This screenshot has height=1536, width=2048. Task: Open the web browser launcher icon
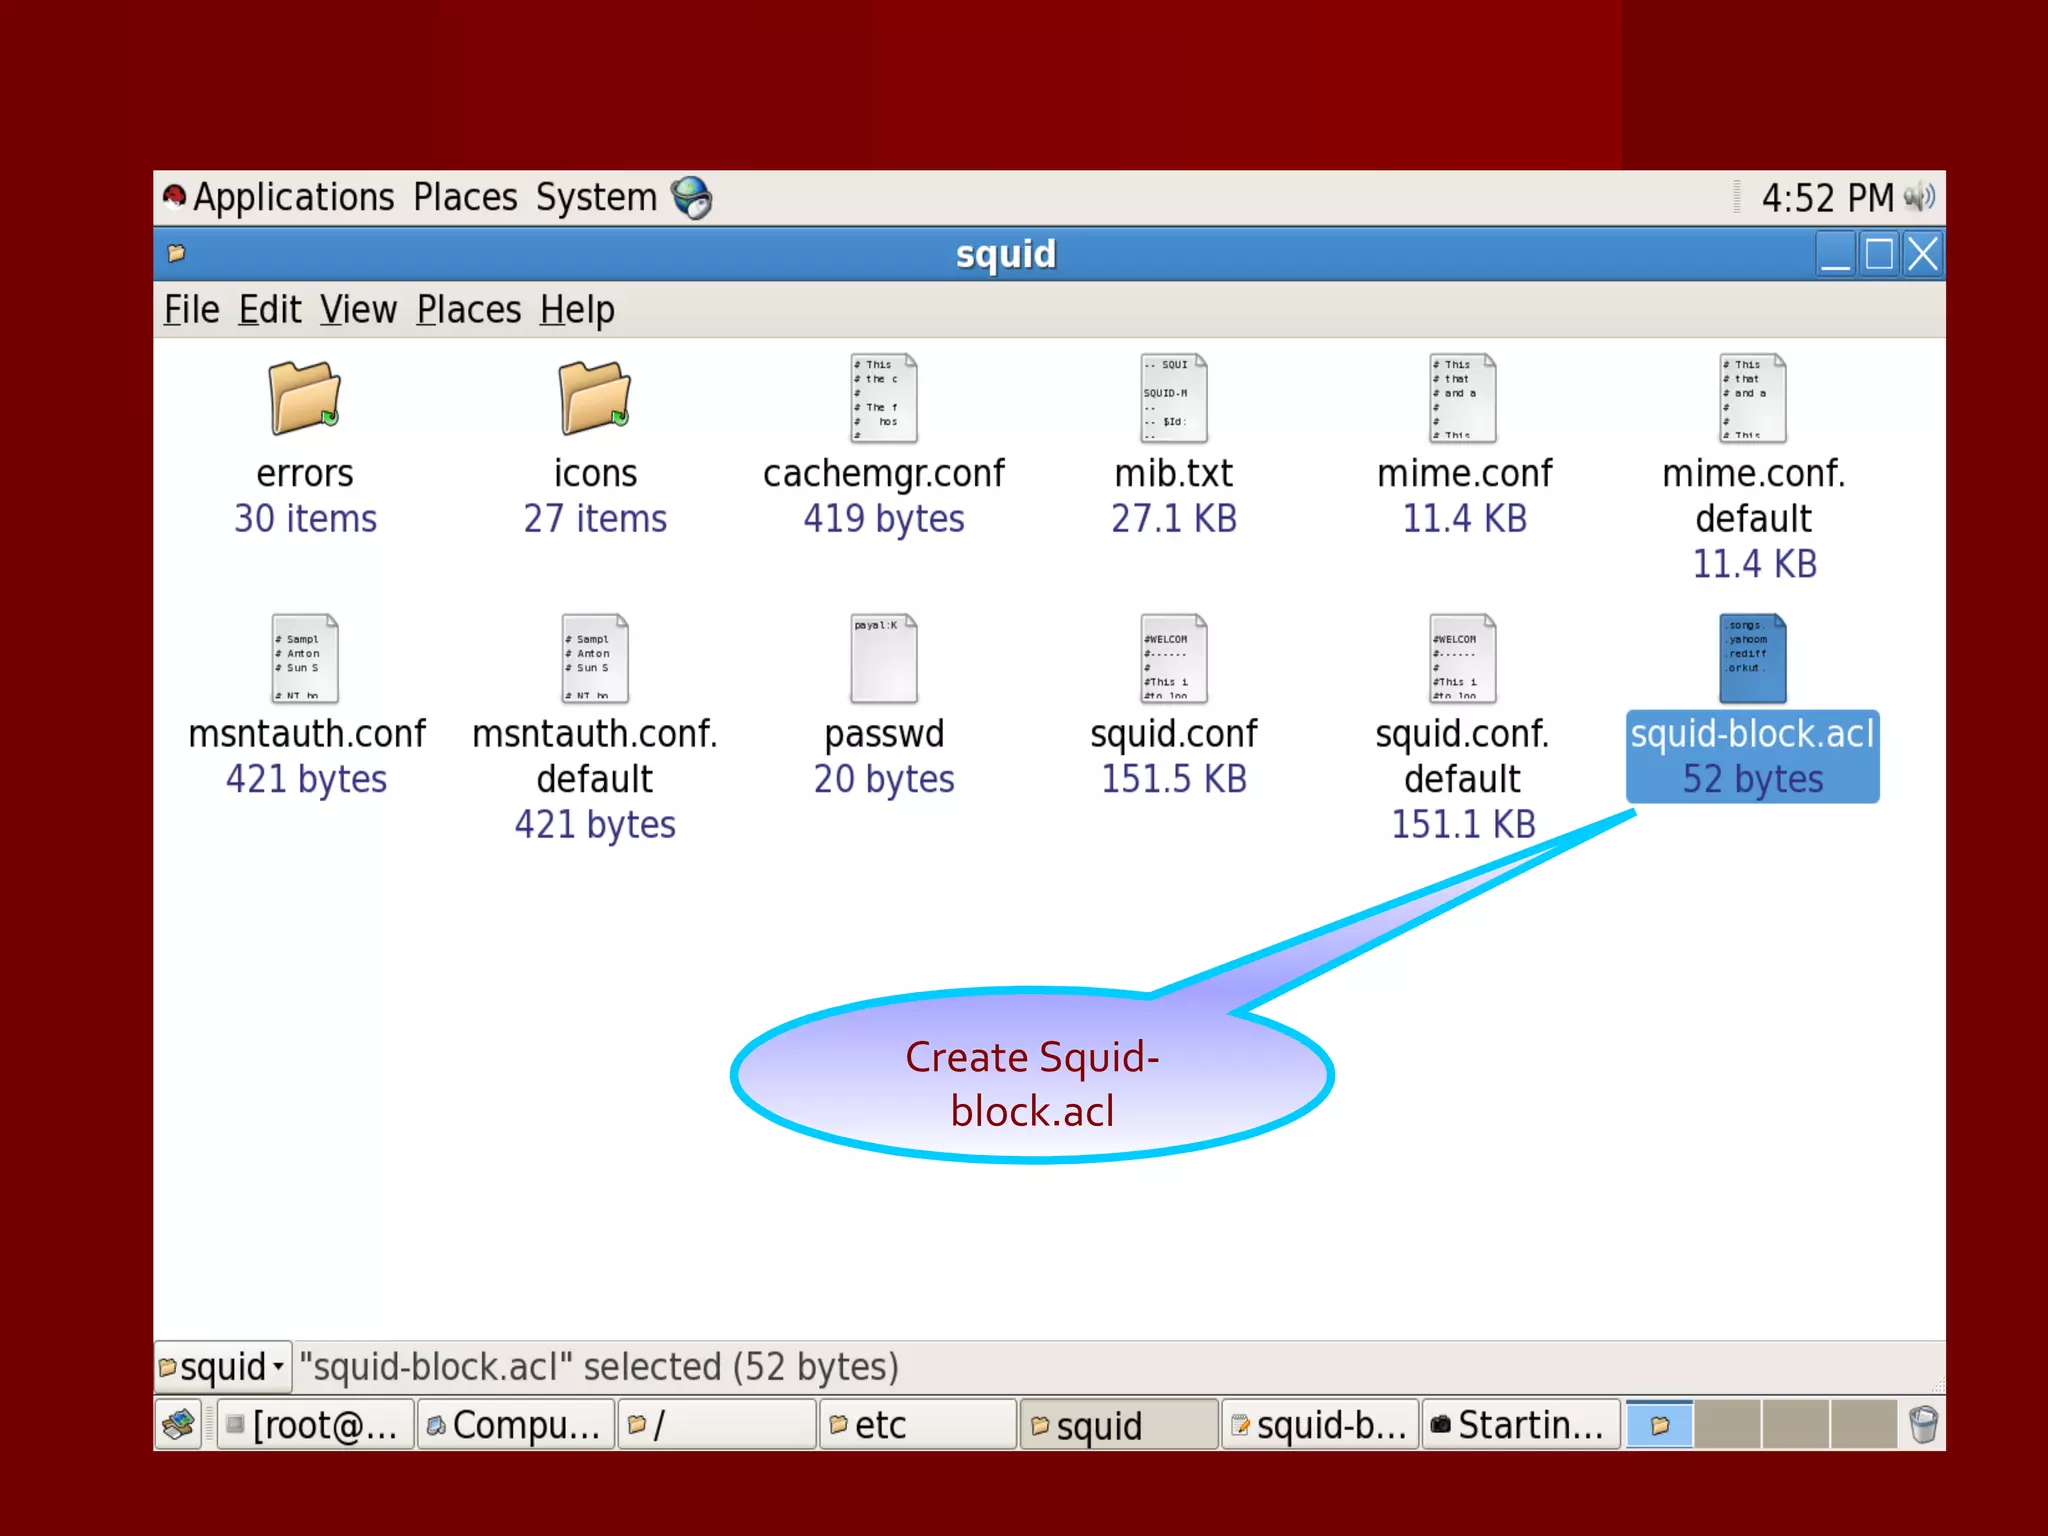click(692, 198)
